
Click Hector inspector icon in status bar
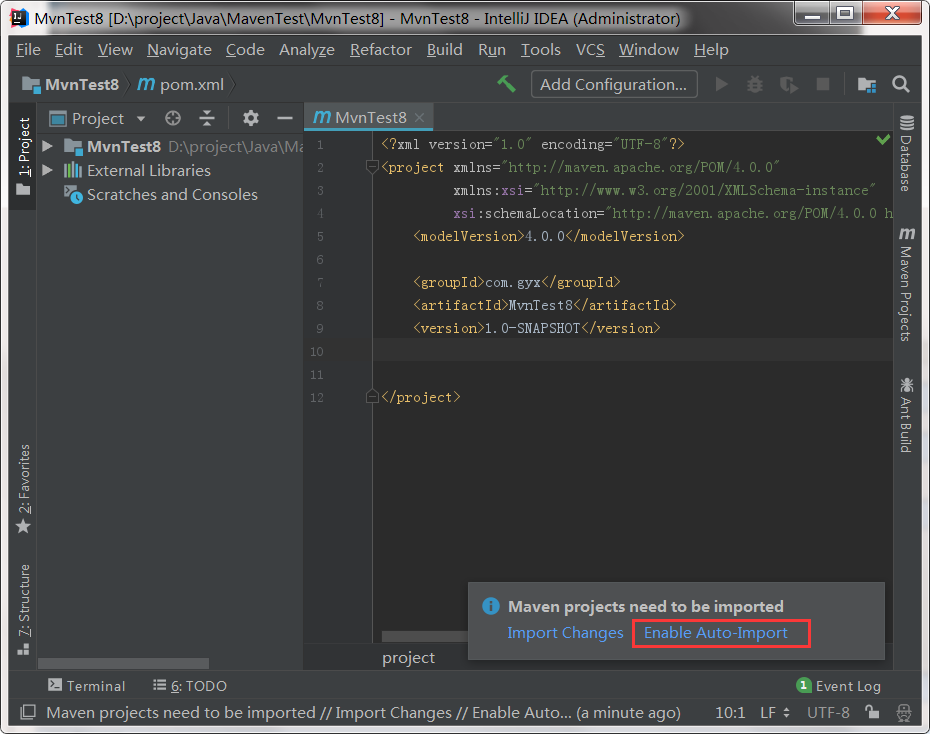click(x=903, y=712)
